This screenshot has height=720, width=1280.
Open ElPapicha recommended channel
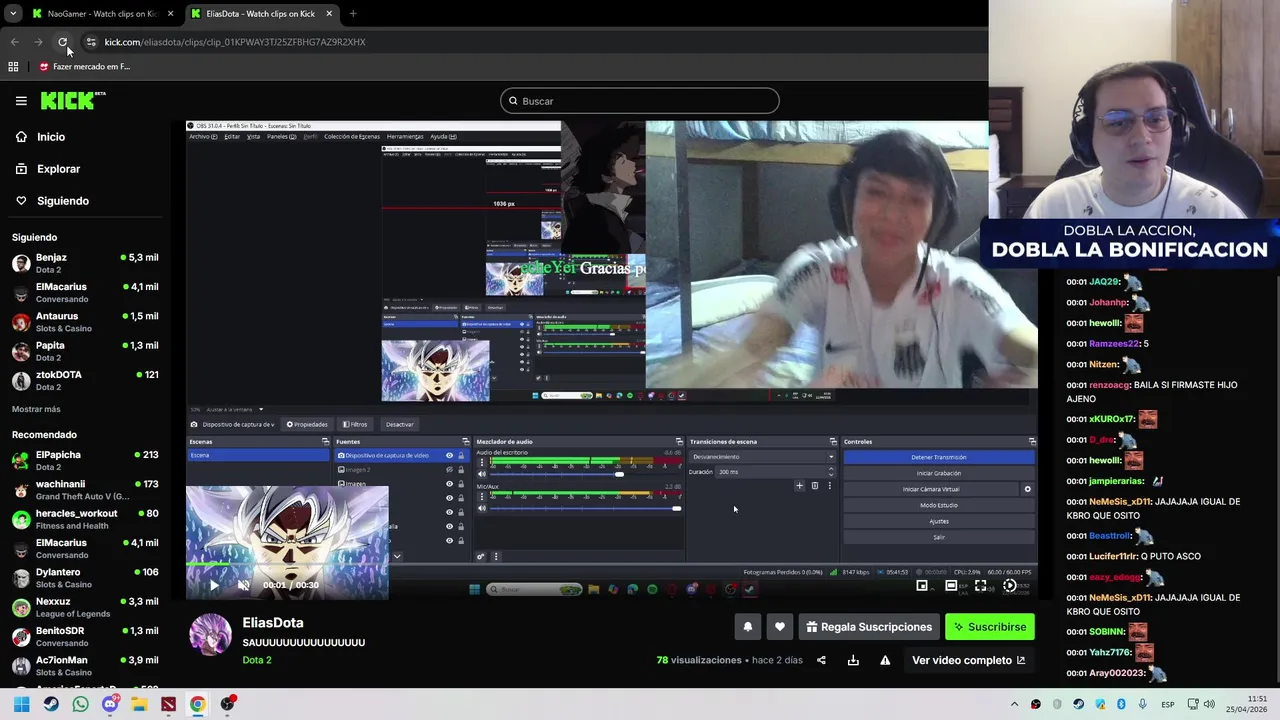click(x=85, y=461)
